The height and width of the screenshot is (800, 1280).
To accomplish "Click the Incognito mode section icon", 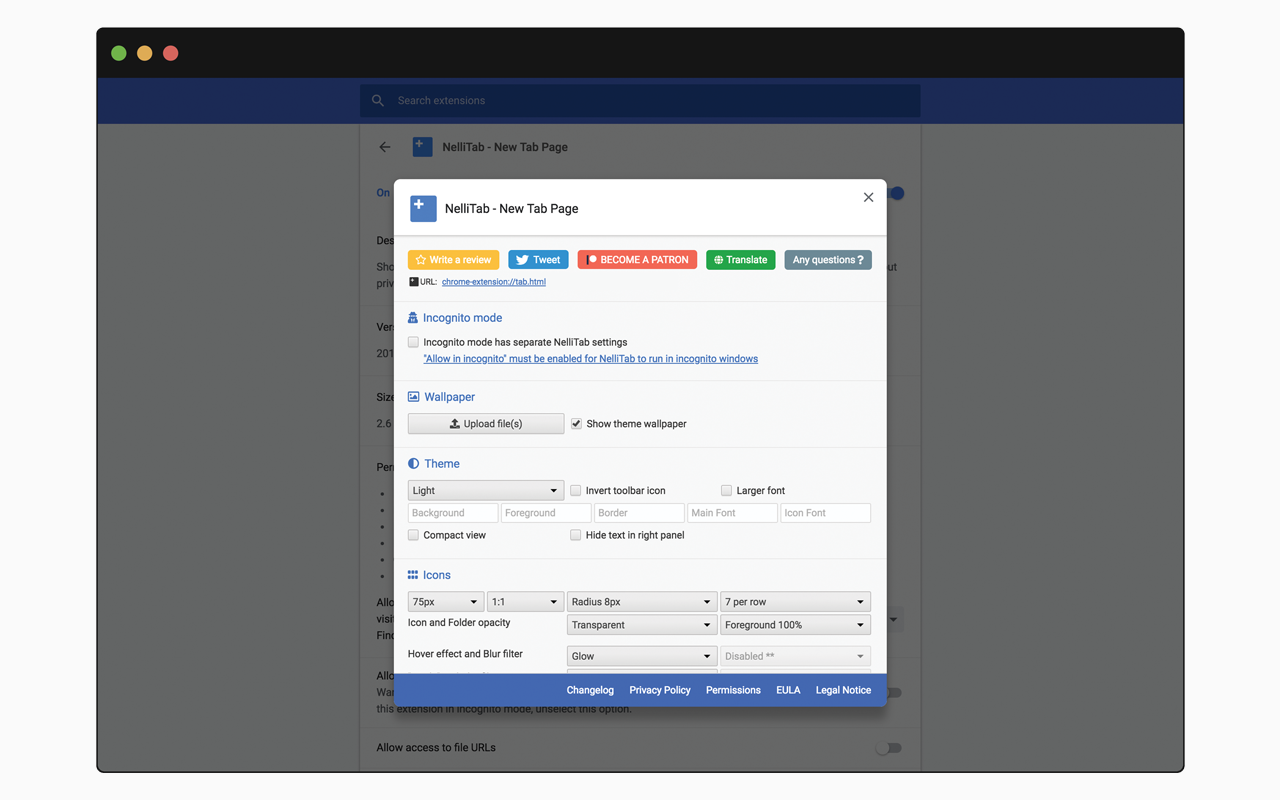I will (413, 317).
